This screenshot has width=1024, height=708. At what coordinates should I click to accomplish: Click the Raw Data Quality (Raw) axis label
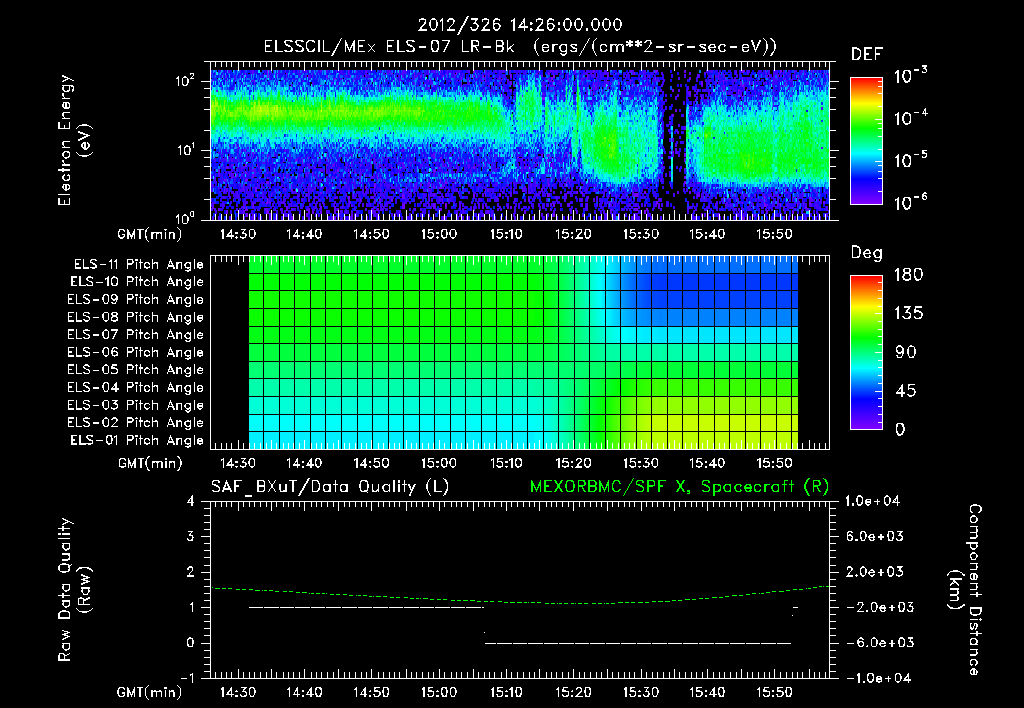[x=74, y=590]
